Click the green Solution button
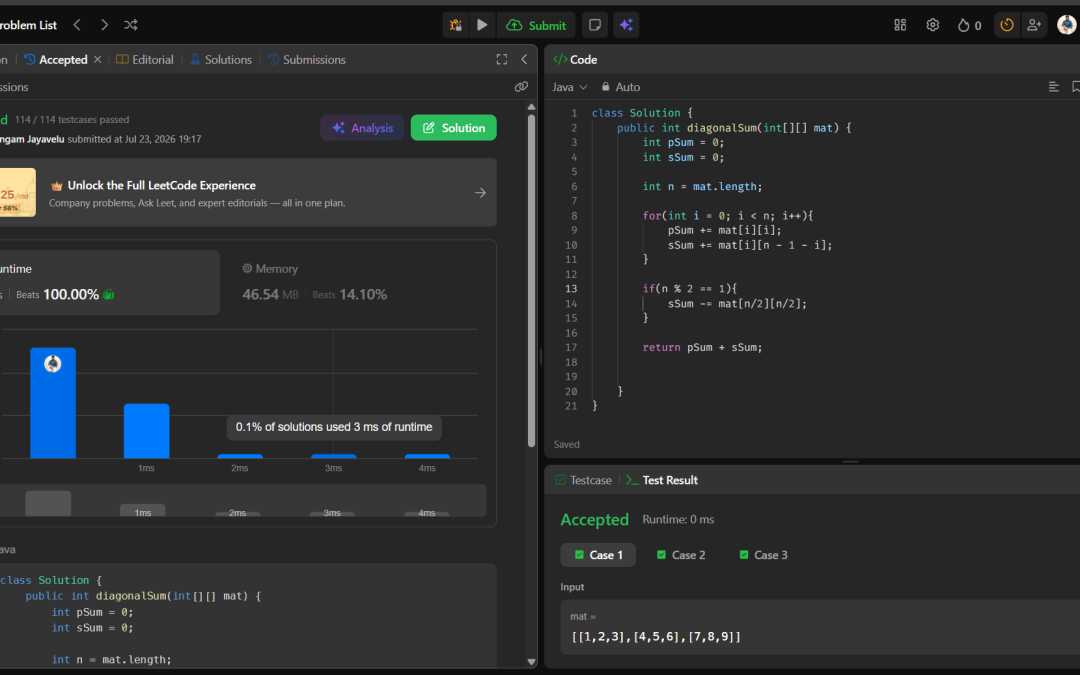Viewport: 1080px width, 675px height. [453, 127]
